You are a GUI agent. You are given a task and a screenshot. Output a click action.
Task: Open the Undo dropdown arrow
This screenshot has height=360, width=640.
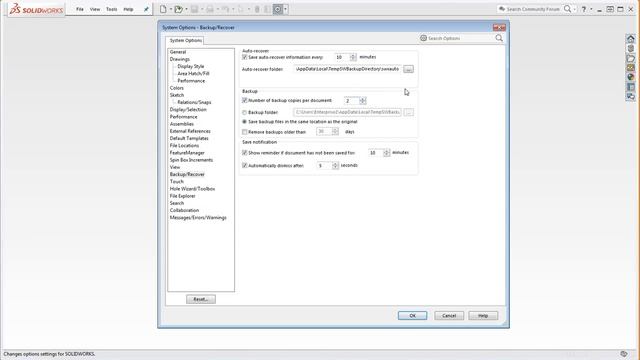[x=233, y=9]
